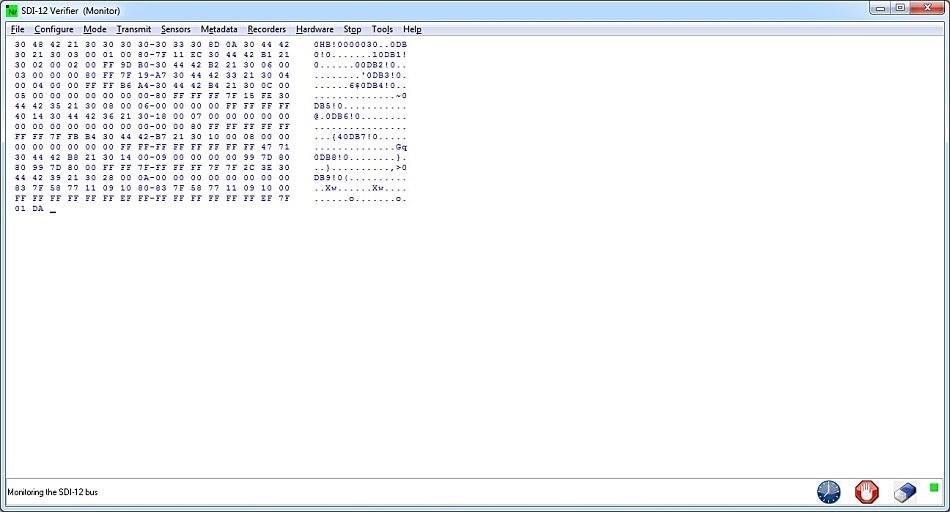
Task: Click the eraser clear-screen icon
Action: coord(905,492)
